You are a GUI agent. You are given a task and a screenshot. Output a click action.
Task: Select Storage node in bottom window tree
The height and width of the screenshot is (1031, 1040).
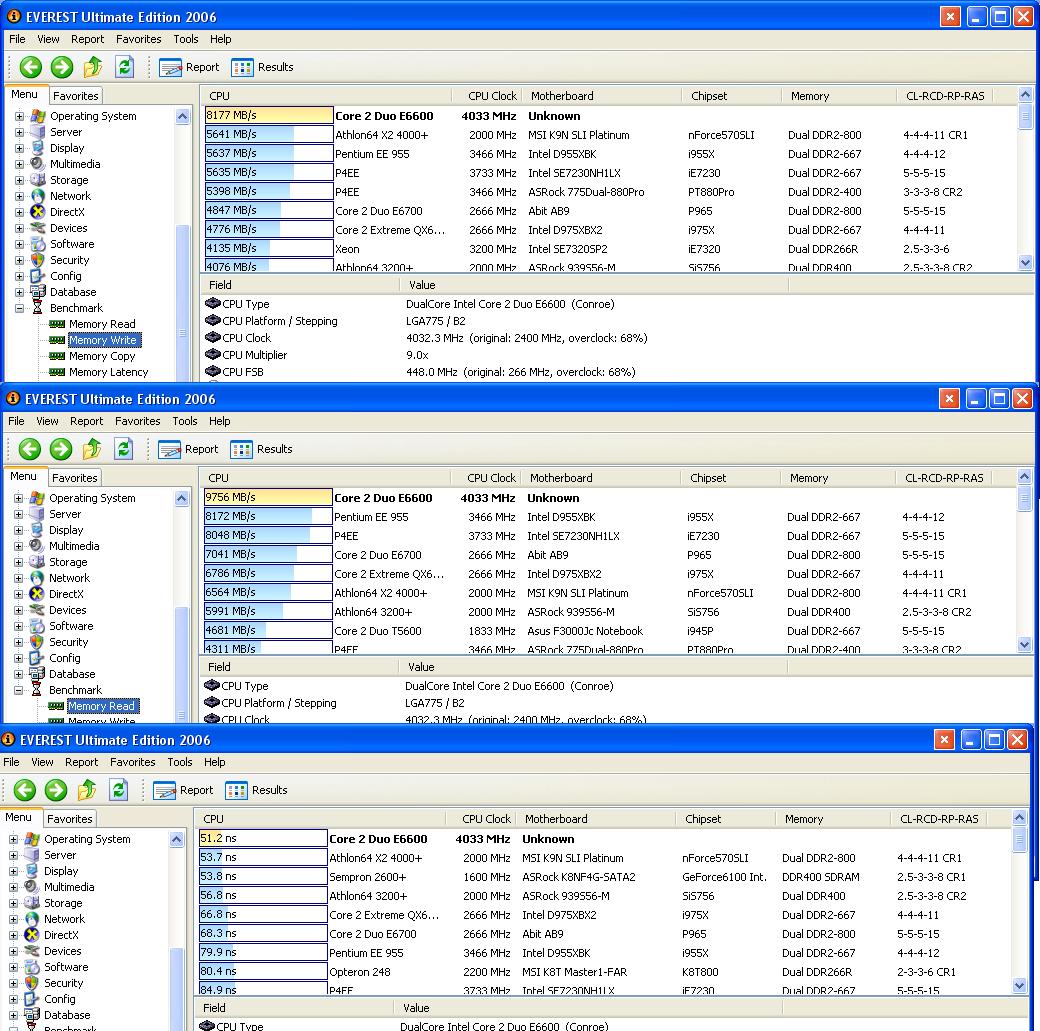pyautogui.click(x=63, y=903)
